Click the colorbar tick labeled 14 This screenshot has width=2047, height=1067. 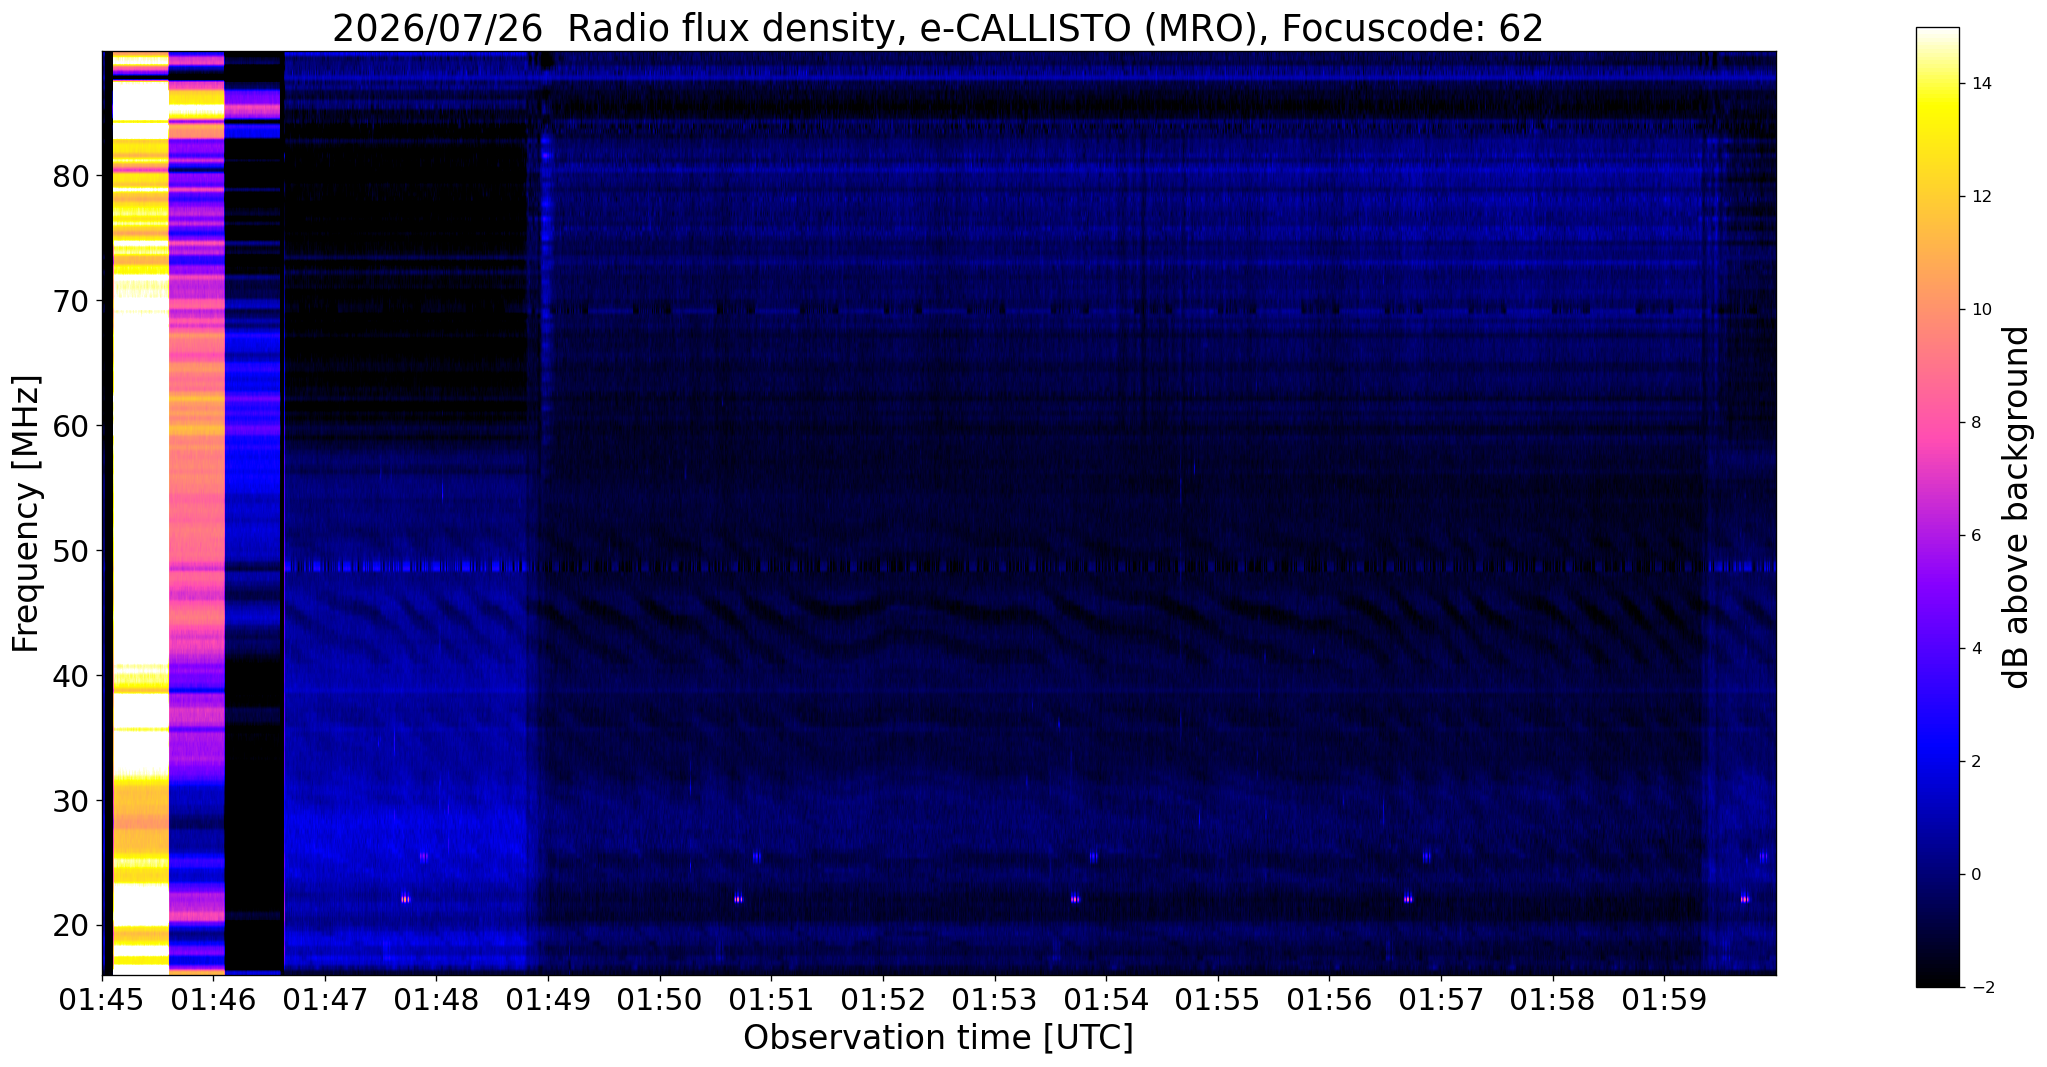[1979, 84]
